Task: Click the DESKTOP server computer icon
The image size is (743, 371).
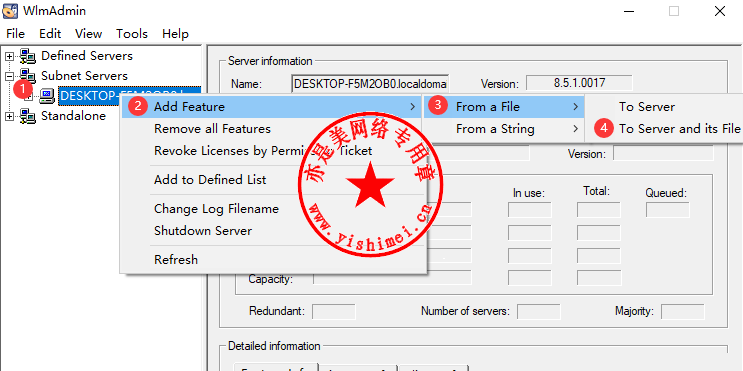Action: 47,96
